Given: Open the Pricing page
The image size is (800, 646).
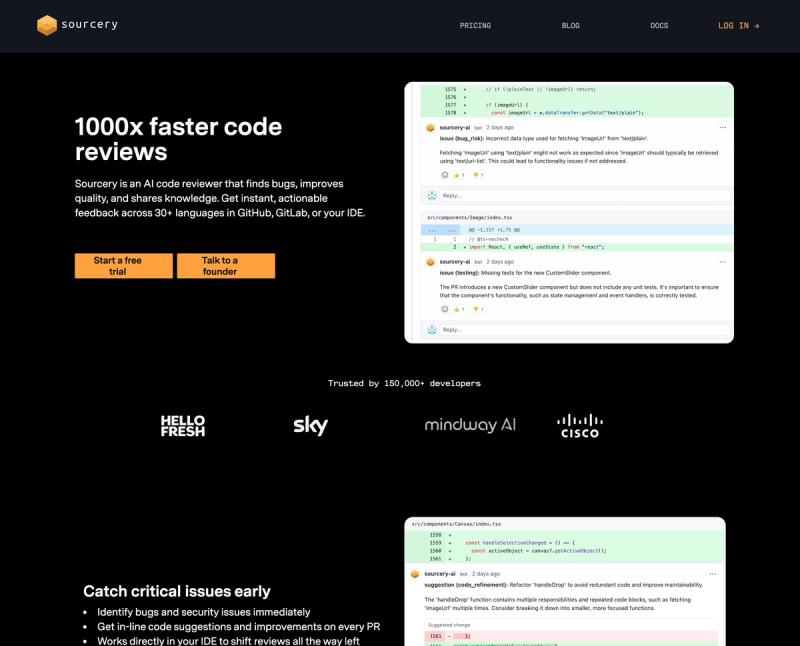Looking at the screenshot, I should 475,26.
